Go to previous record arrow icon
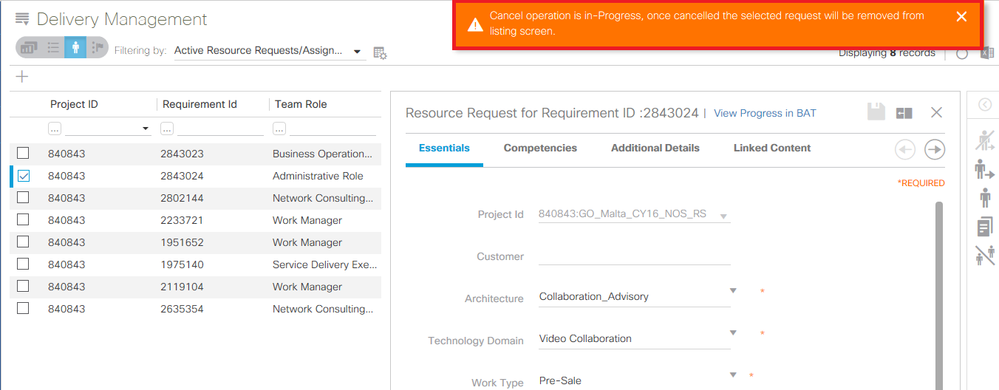The height and width of the screenshot is (390, 999). pyautogui.click(x=905, y=150)
